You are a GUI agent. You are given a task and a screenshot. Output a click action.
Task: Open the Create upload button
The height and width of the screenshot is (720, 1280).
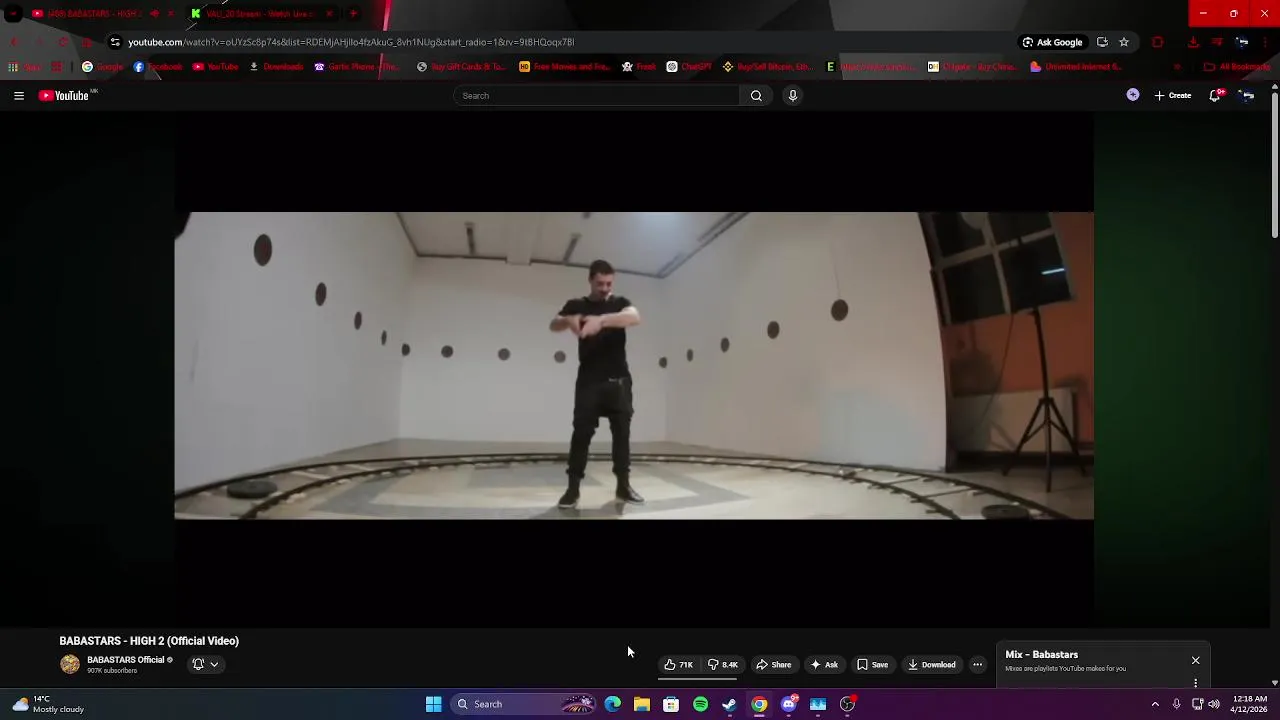tap(1173, 96)
